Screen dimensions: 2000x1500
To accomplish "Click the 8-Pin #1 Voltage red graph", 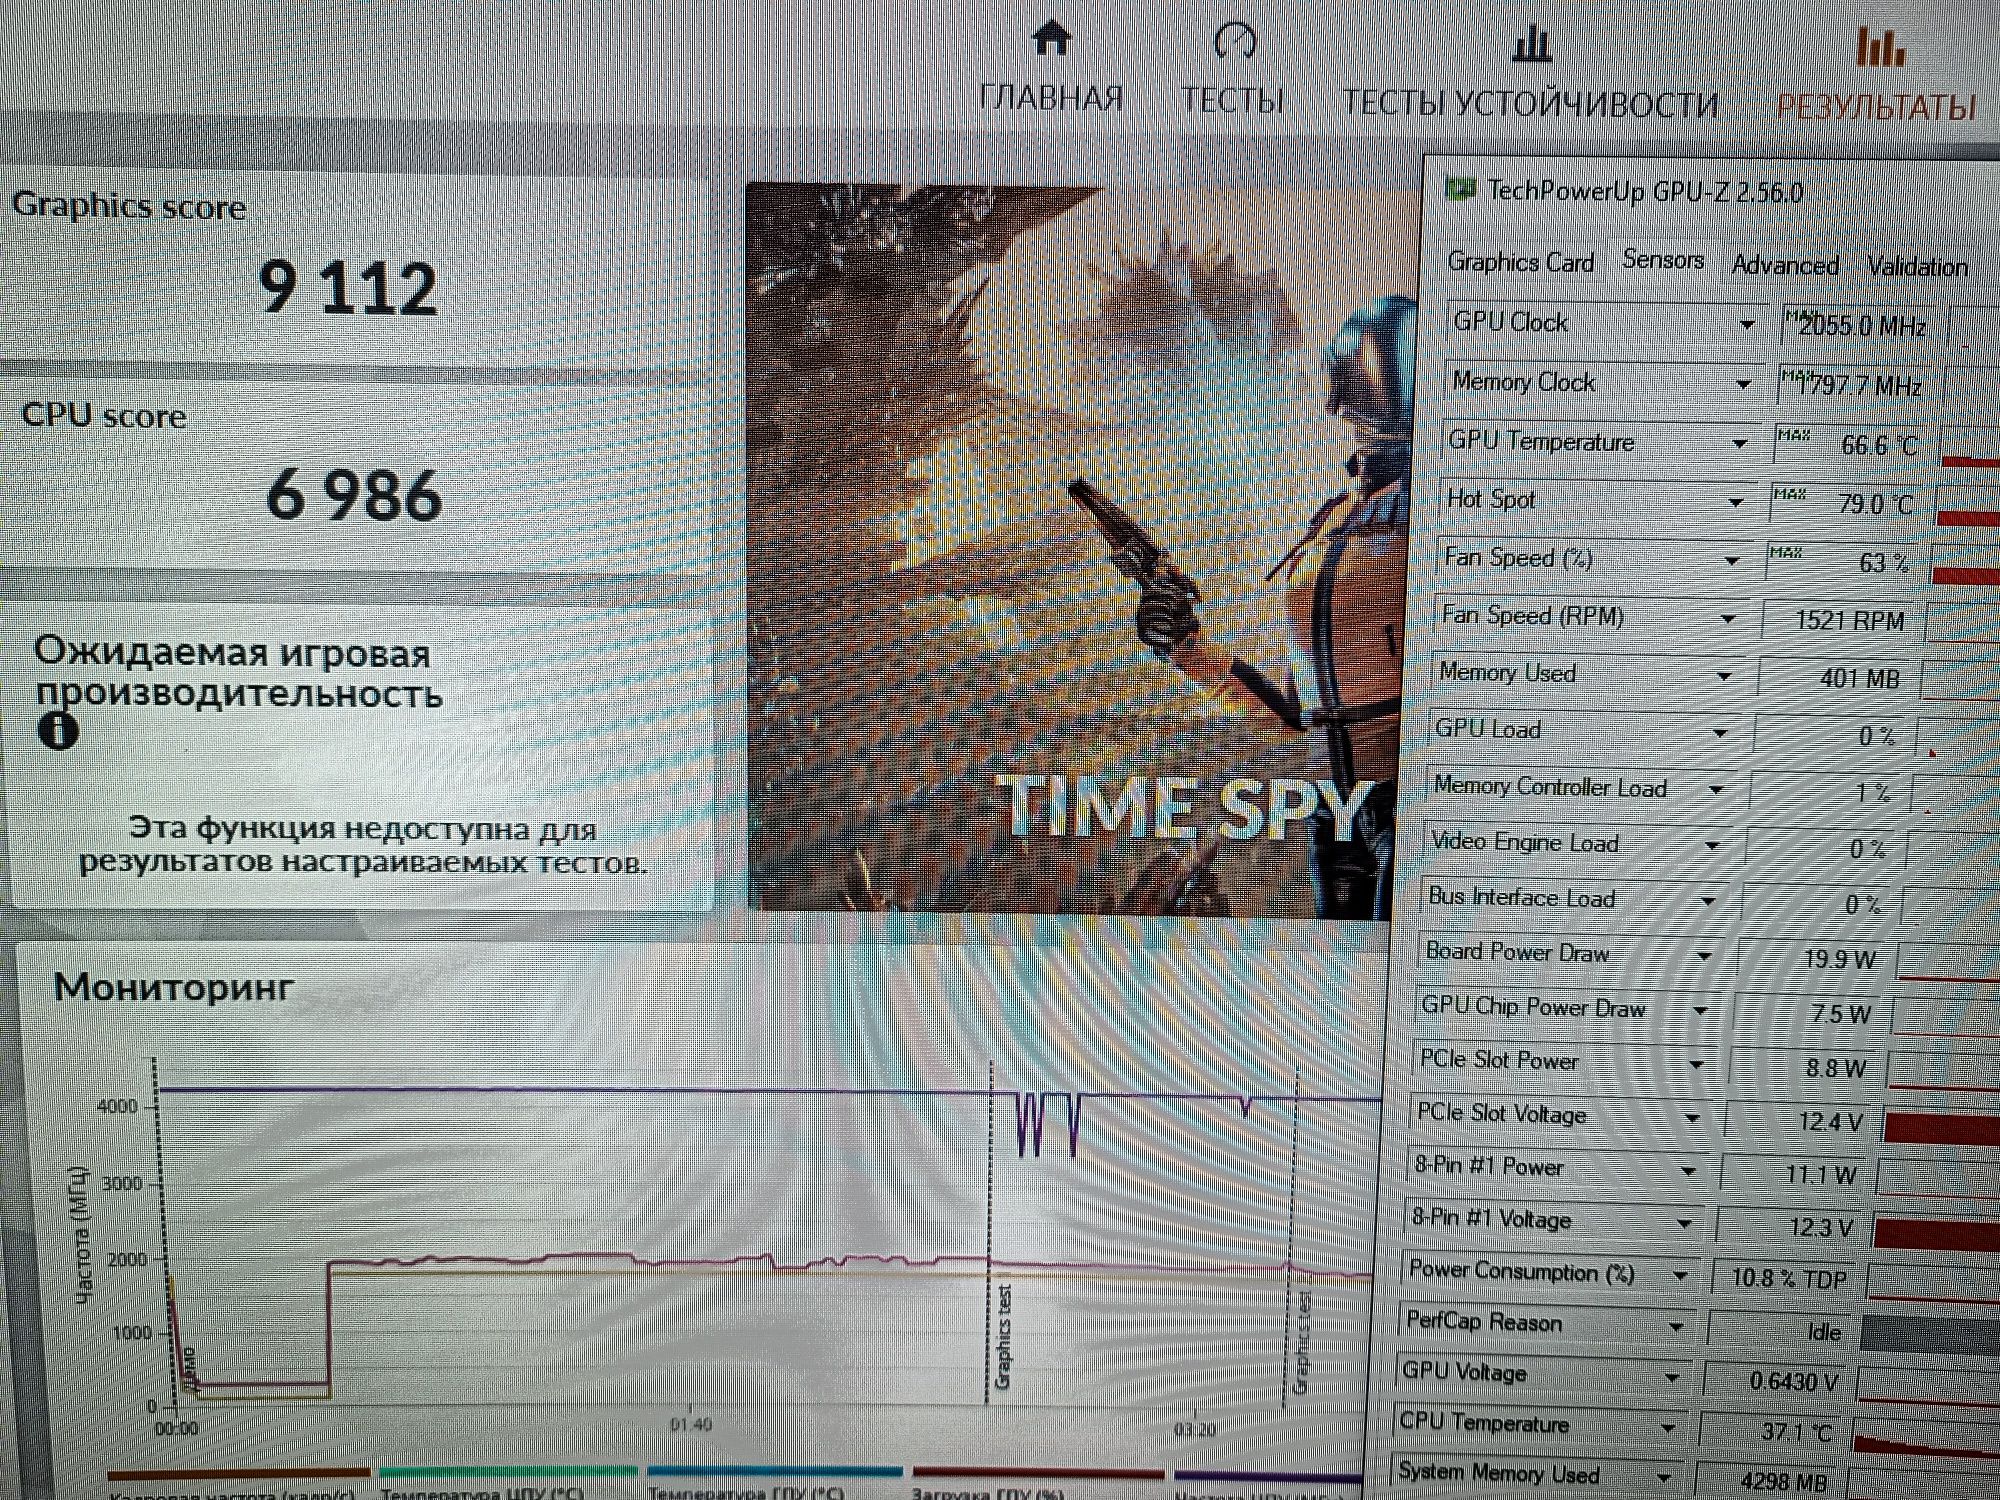I will click(x=1935, y=1233).
